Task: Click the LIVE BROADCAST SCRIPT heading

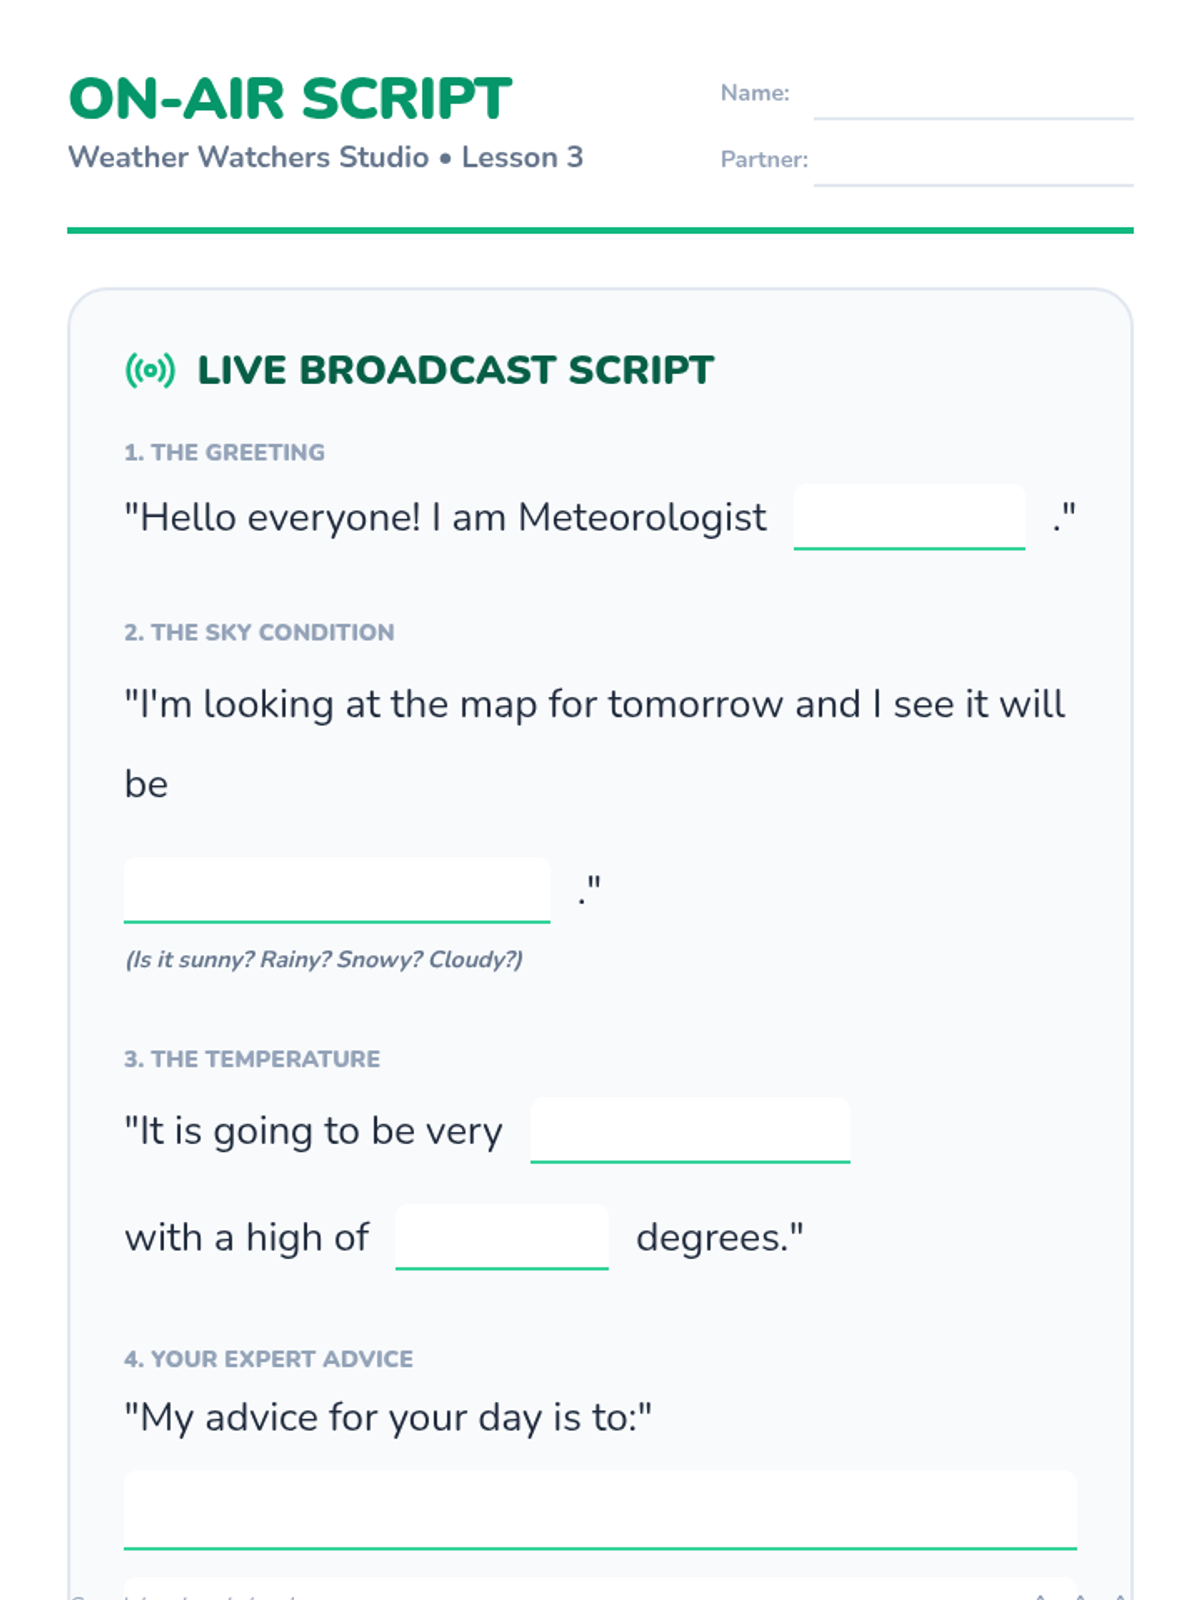Action: point(455,370)
